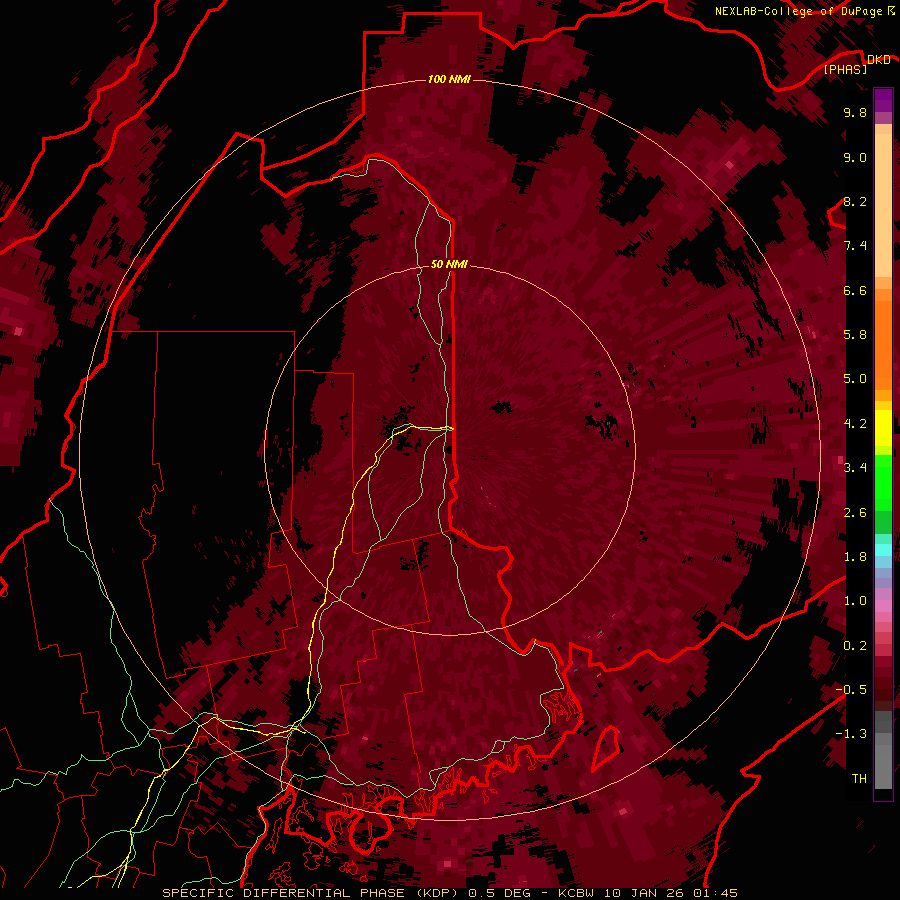
Task: Pick the pink band on the color bar
Action: (x=883, y=606)
